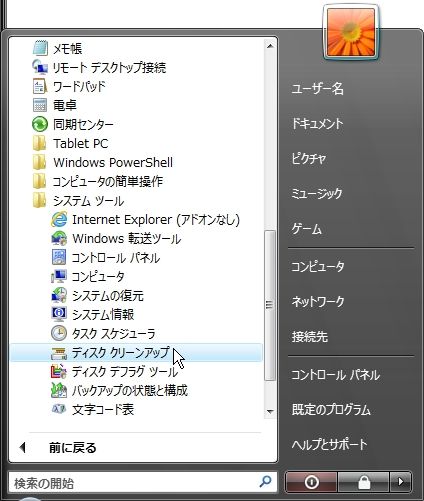Click the 検索の開始 search field
The width and height of the screenshot is (424, 501).
(x=142, y=482)
